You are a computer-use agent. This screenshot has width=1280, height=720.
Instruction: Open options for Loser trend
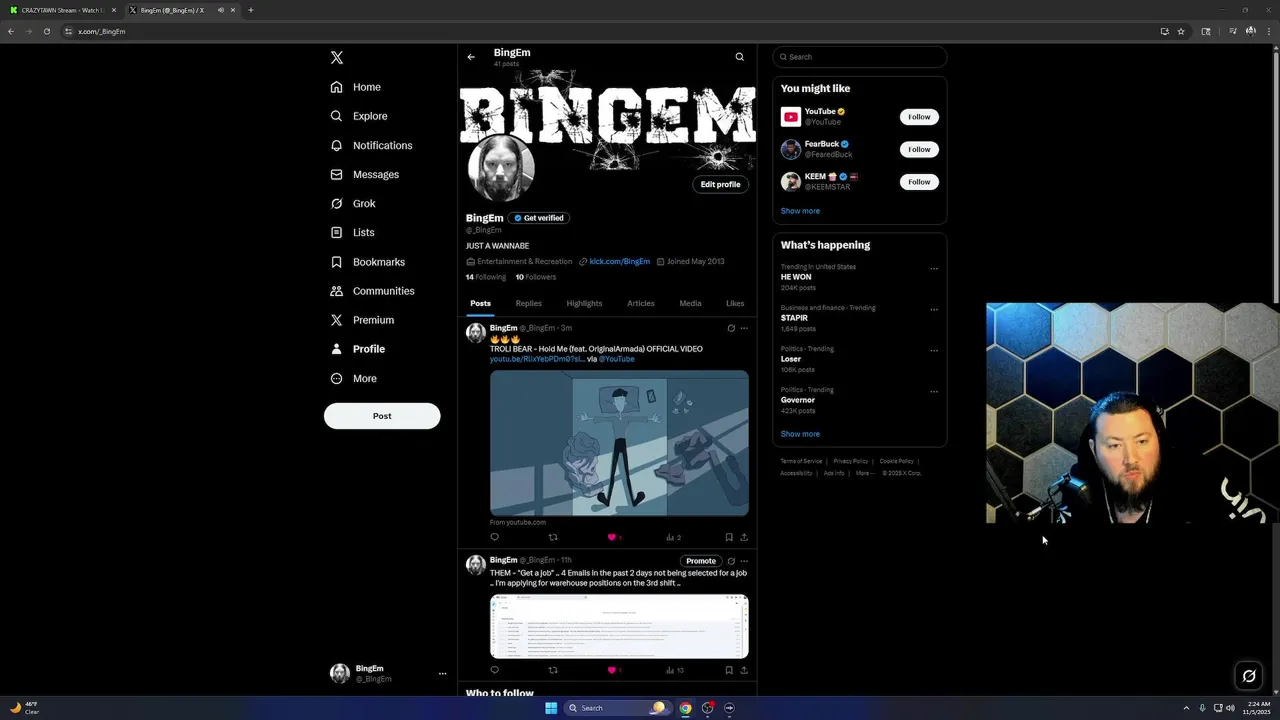coord(934,350)
